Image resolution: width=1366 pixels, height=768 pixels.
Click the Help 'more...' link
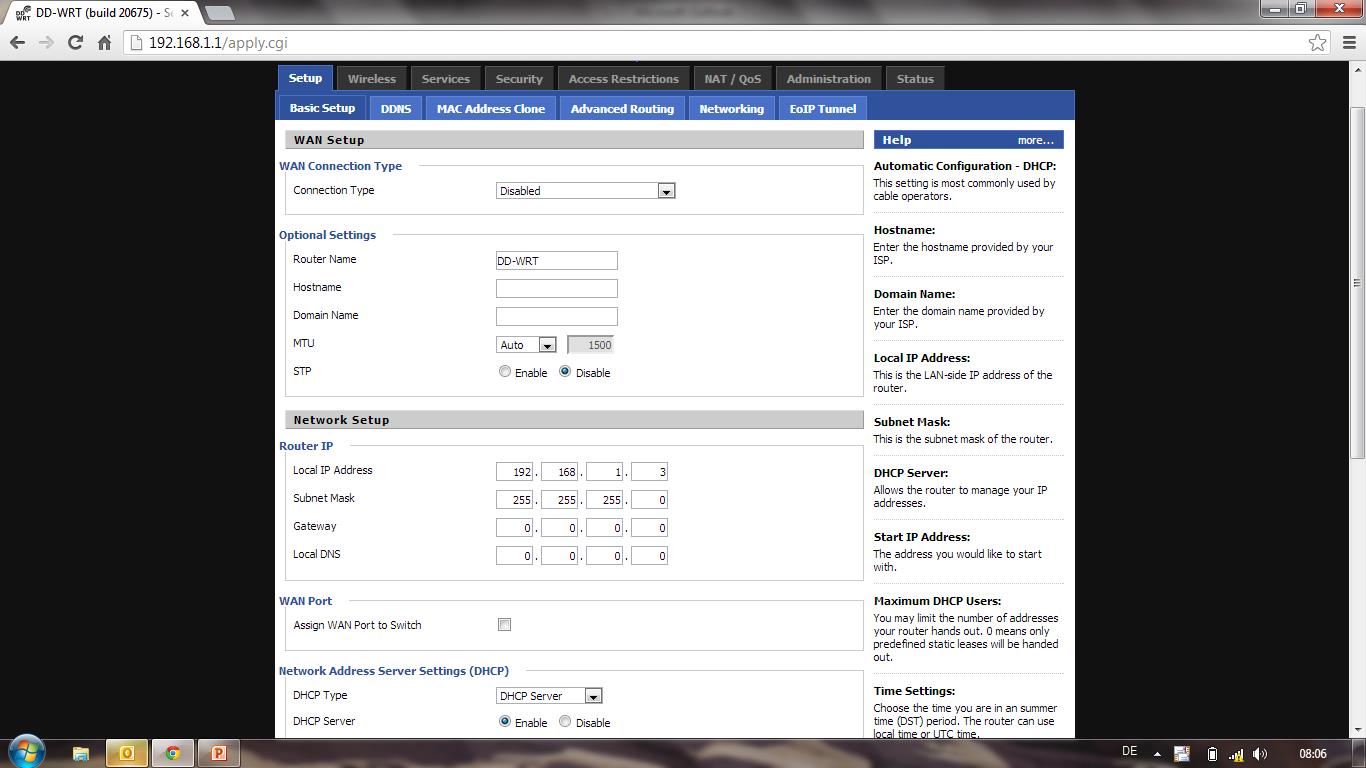pyautogui.click(x=1035, y=140)
